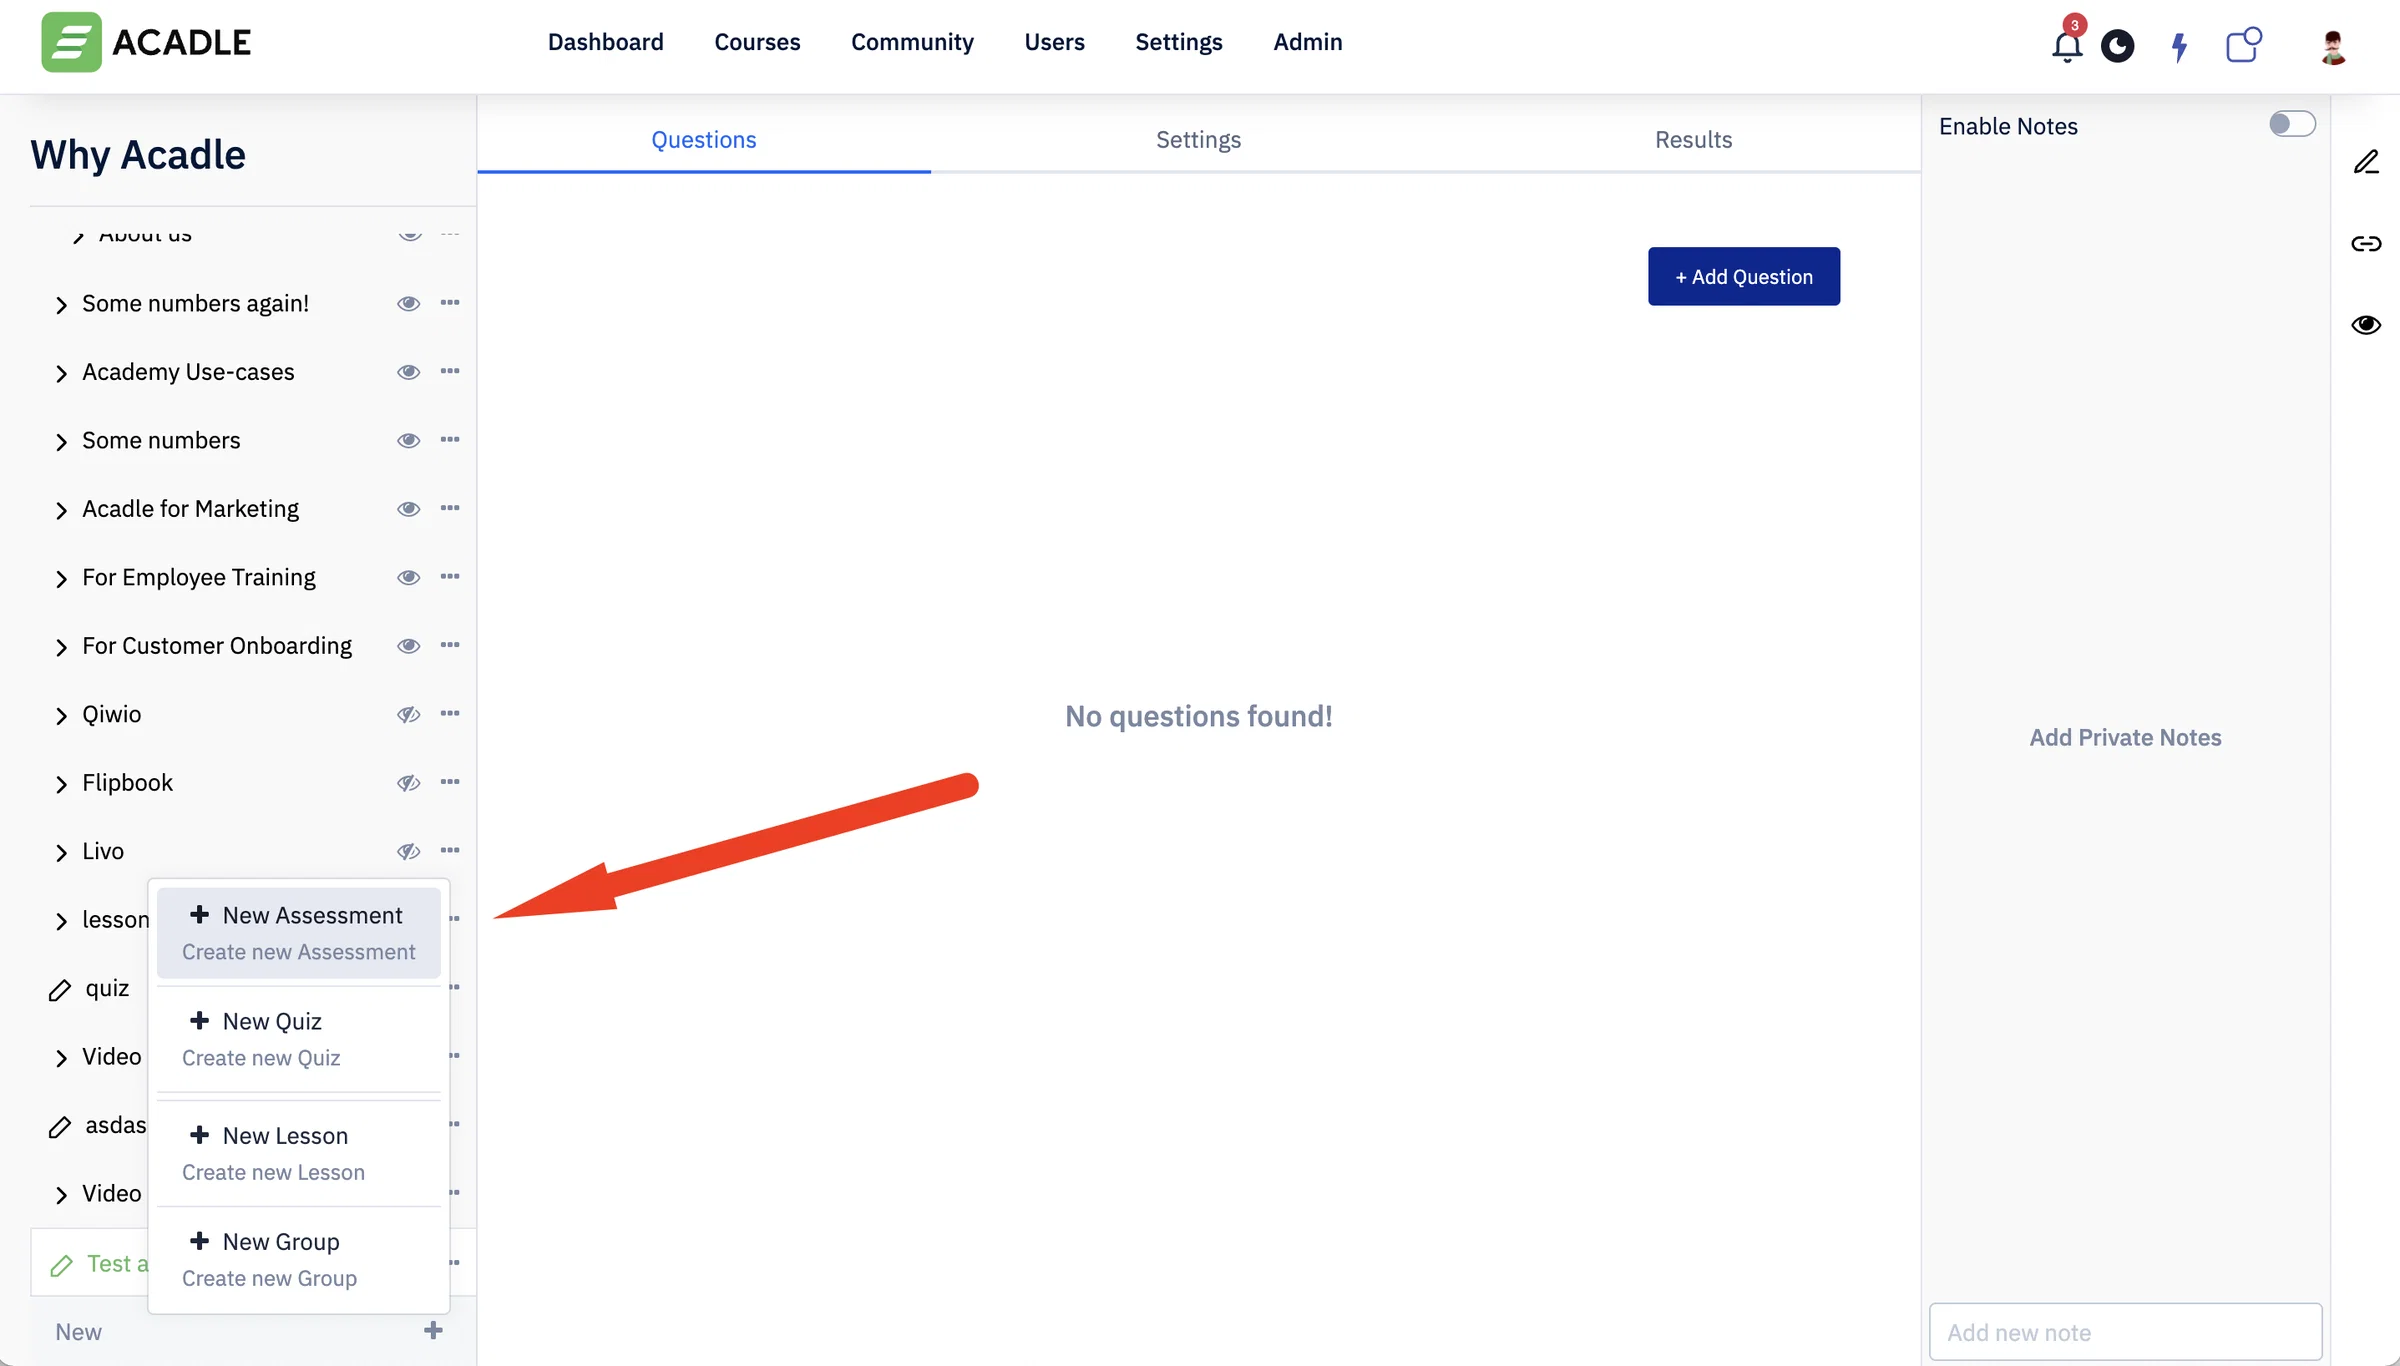Open more options for Qiwio
This screenshot has height=1366, width=2400.
pos(450,714)
